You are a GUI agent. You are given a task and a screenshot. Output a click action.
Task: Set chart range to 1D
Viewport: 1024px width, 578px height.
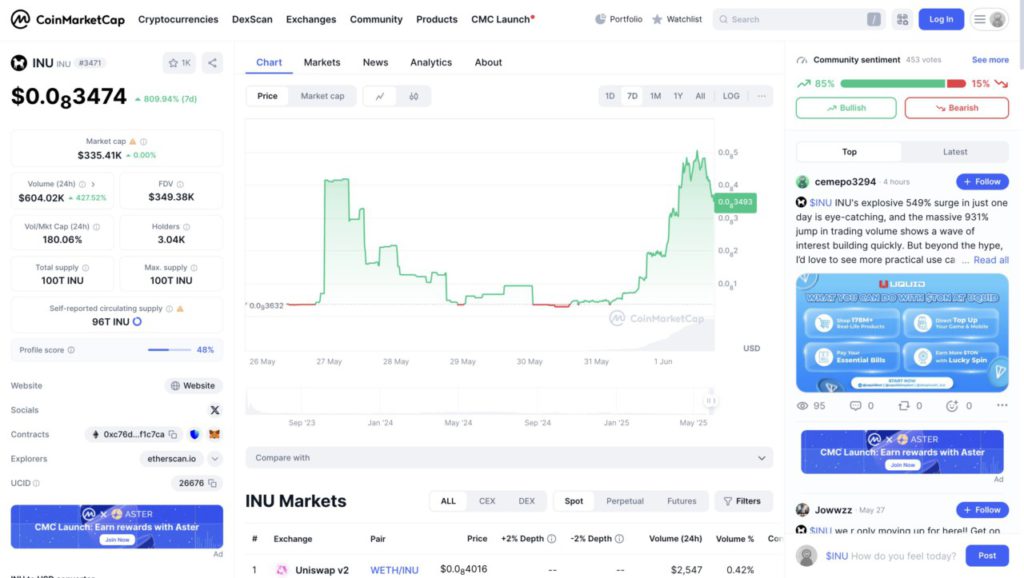[x=610, y=96]
